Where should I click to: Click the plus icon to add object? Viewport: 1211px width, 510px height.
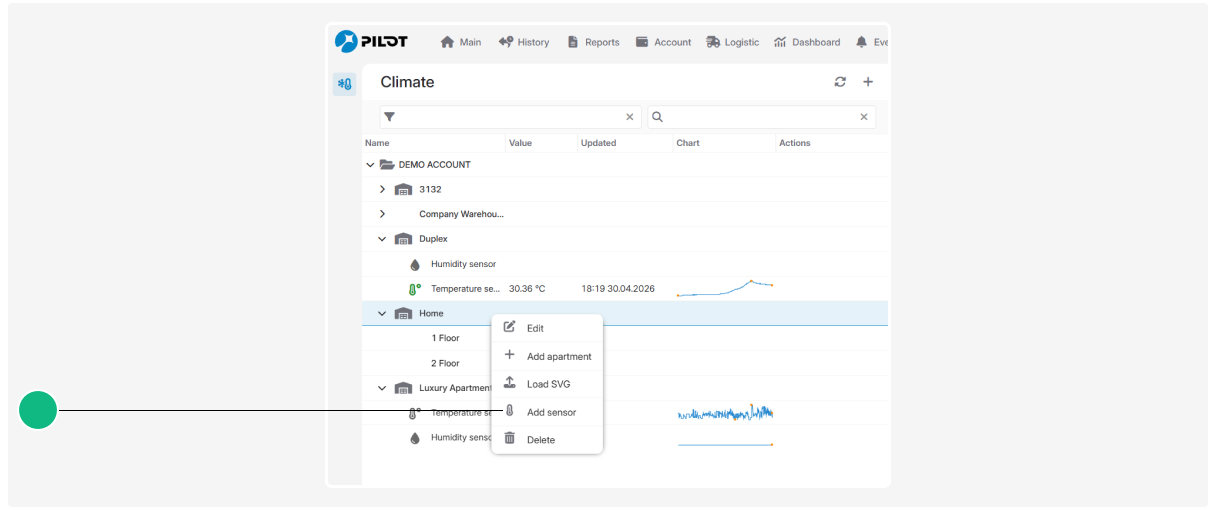pos(868,82)
